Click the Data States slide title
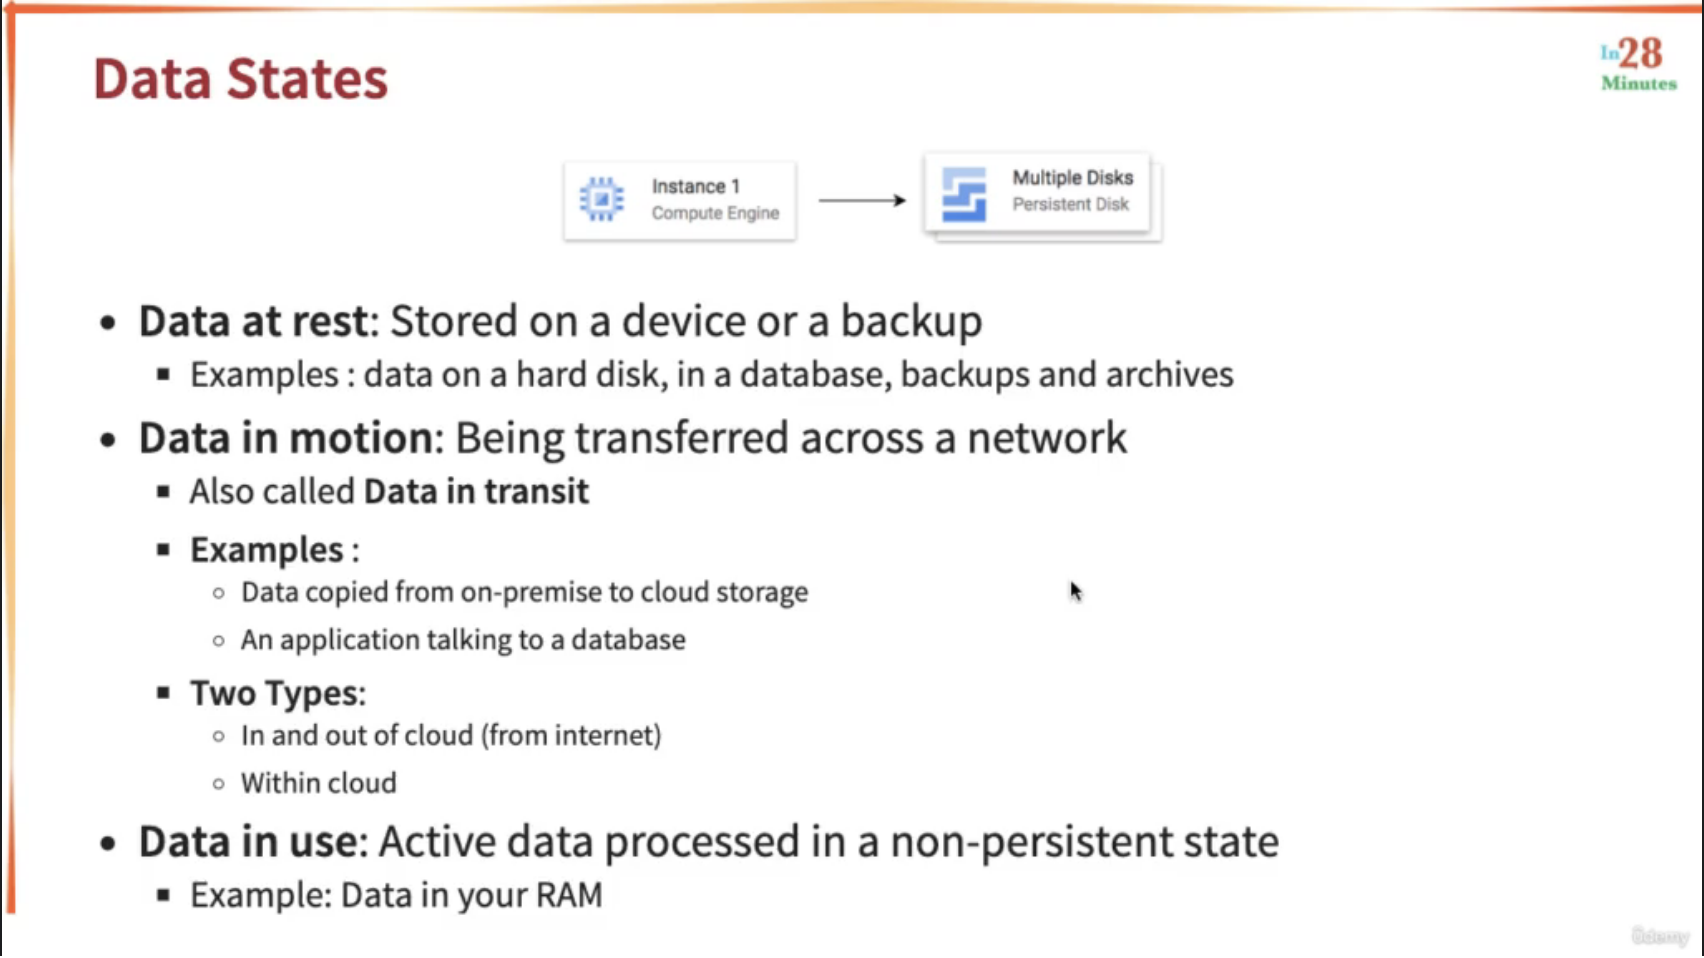 [x=240, y=79]
